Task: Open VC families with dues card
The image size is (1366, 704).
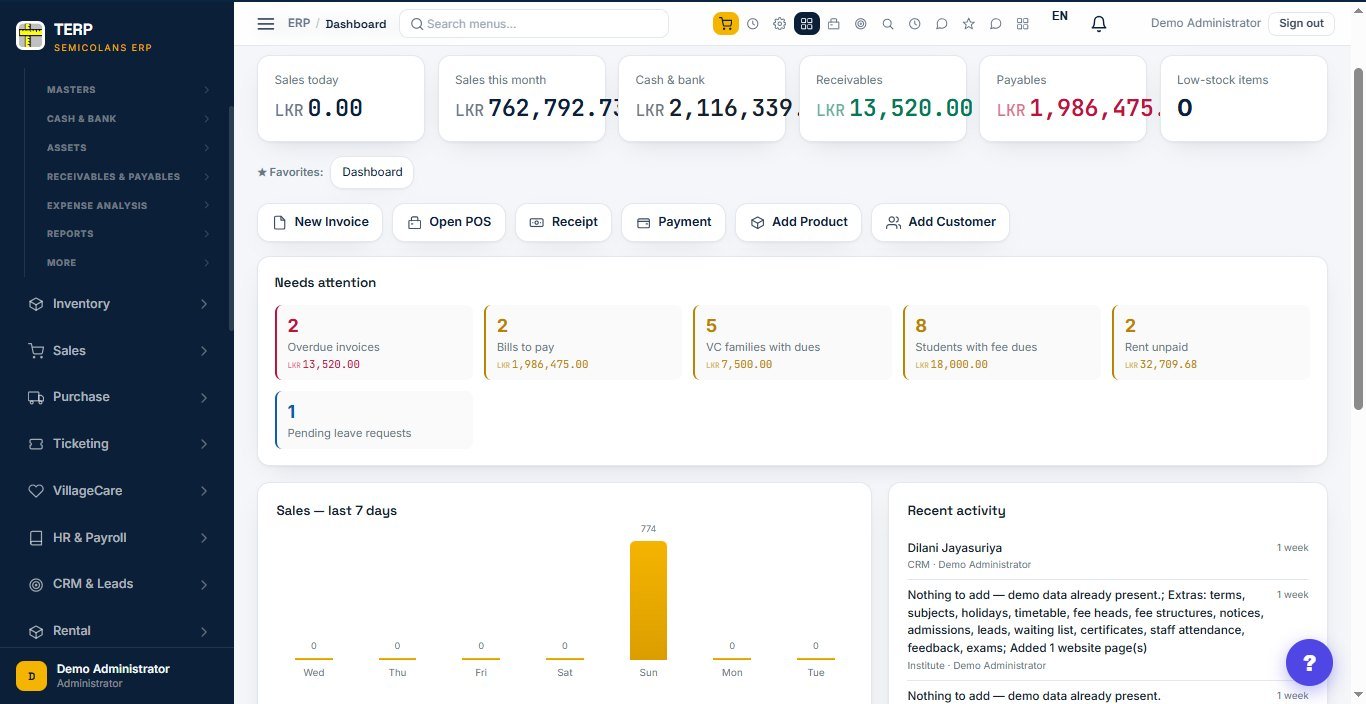Action: tap(792, 342)
